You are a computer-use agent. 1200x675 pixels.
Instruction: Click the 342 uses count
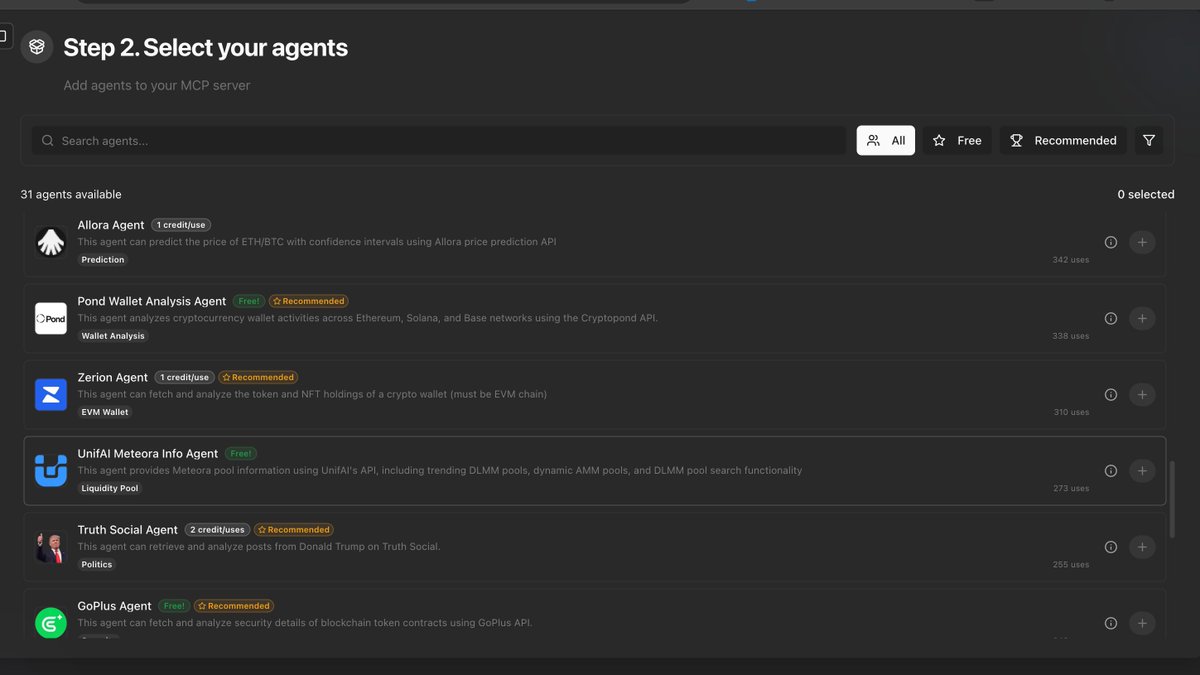(x=1071, y=260)
